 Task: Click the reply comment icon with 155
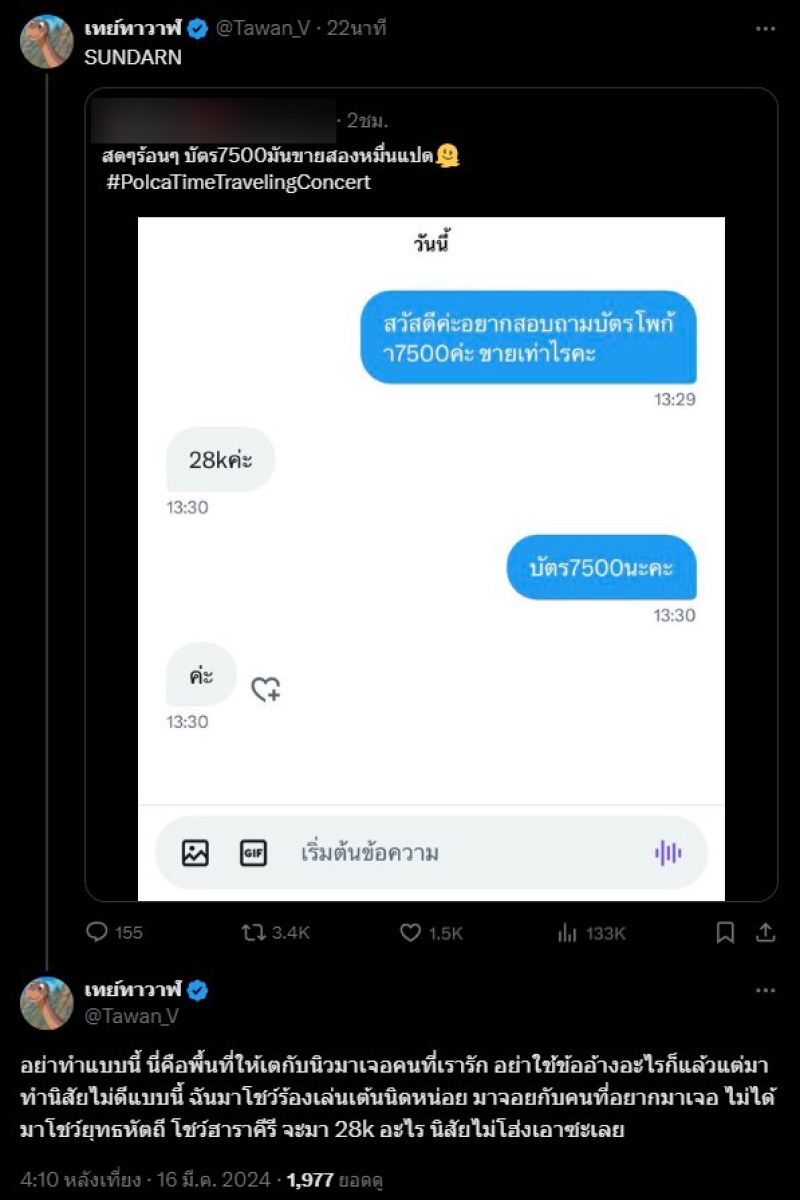click(97, 932)
